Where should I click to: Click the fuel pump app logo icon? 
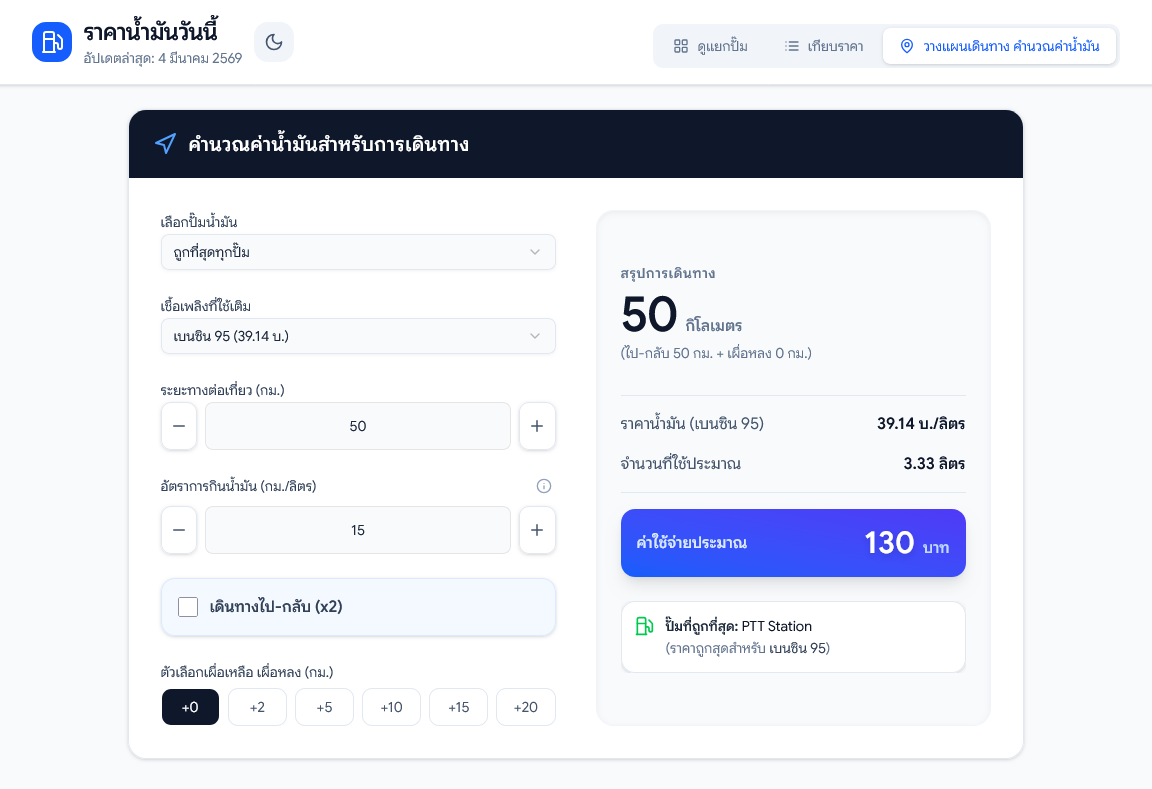click(x=52, y=42)
